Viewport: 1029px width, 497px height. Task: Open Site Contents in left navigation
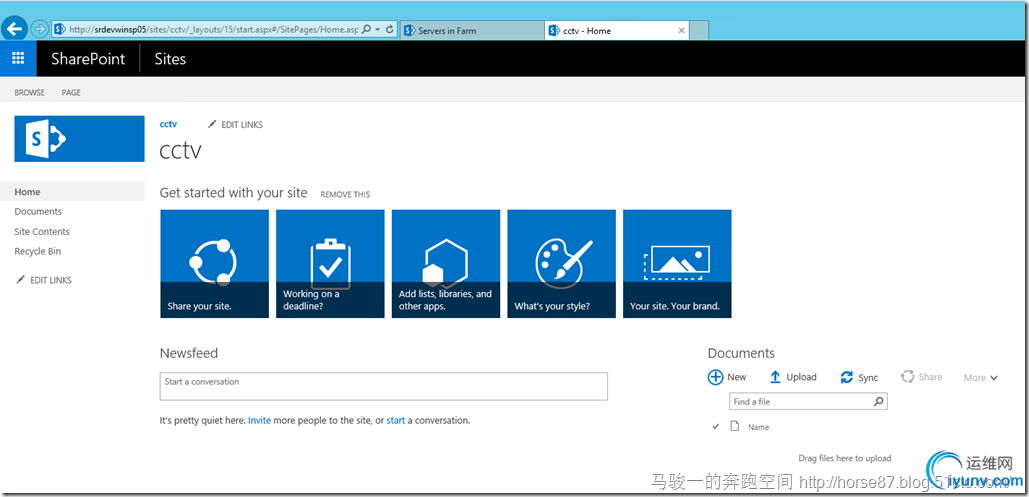point(42,232)
